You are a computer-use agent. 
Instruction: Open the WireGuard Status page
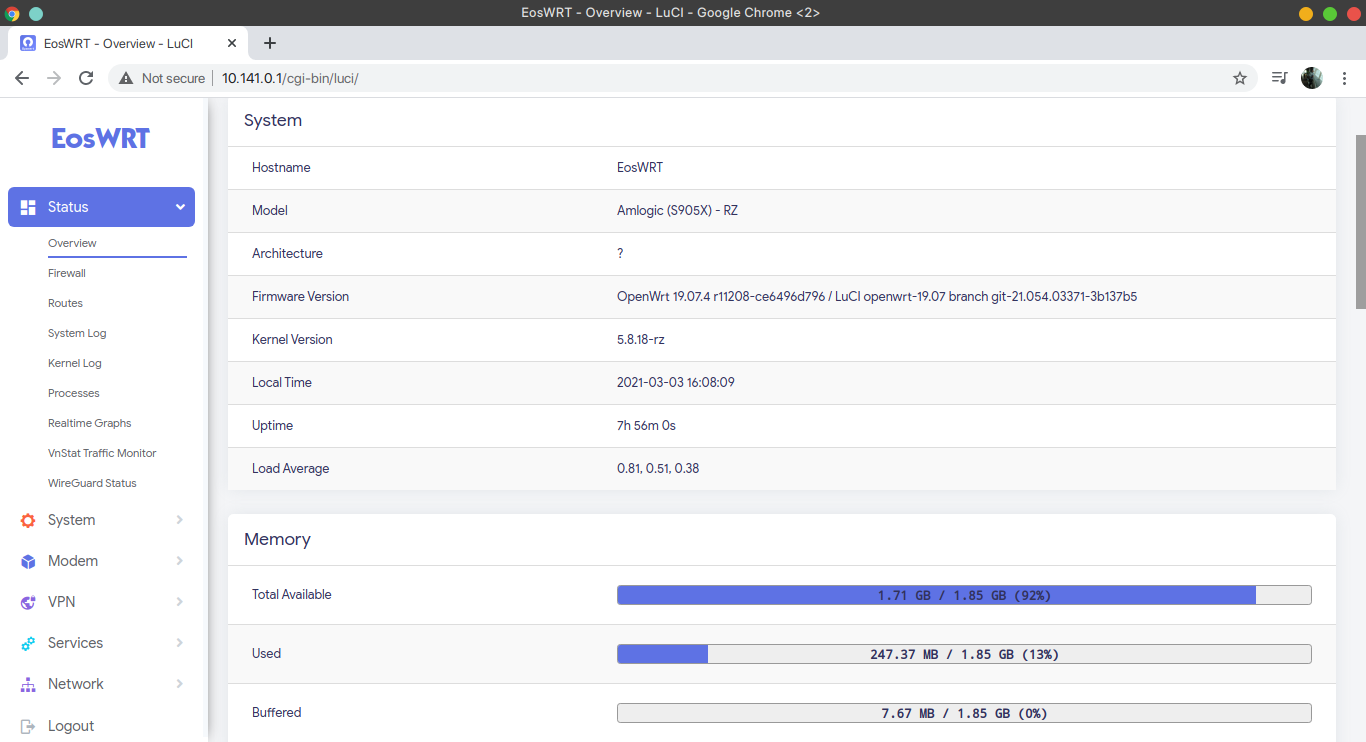click(x=92, y=483)
